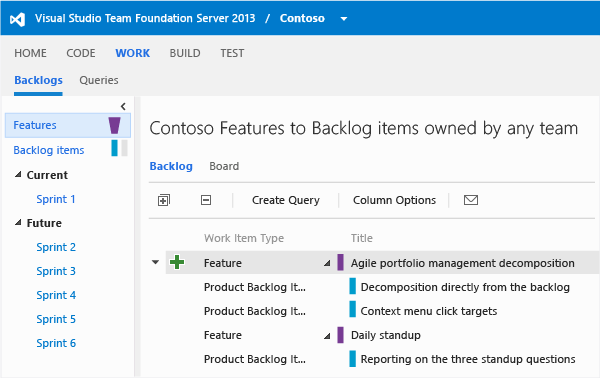Collapse the Current iterations group
The height and width of the screenshot is (378, 600).
[x=18, y=175]
